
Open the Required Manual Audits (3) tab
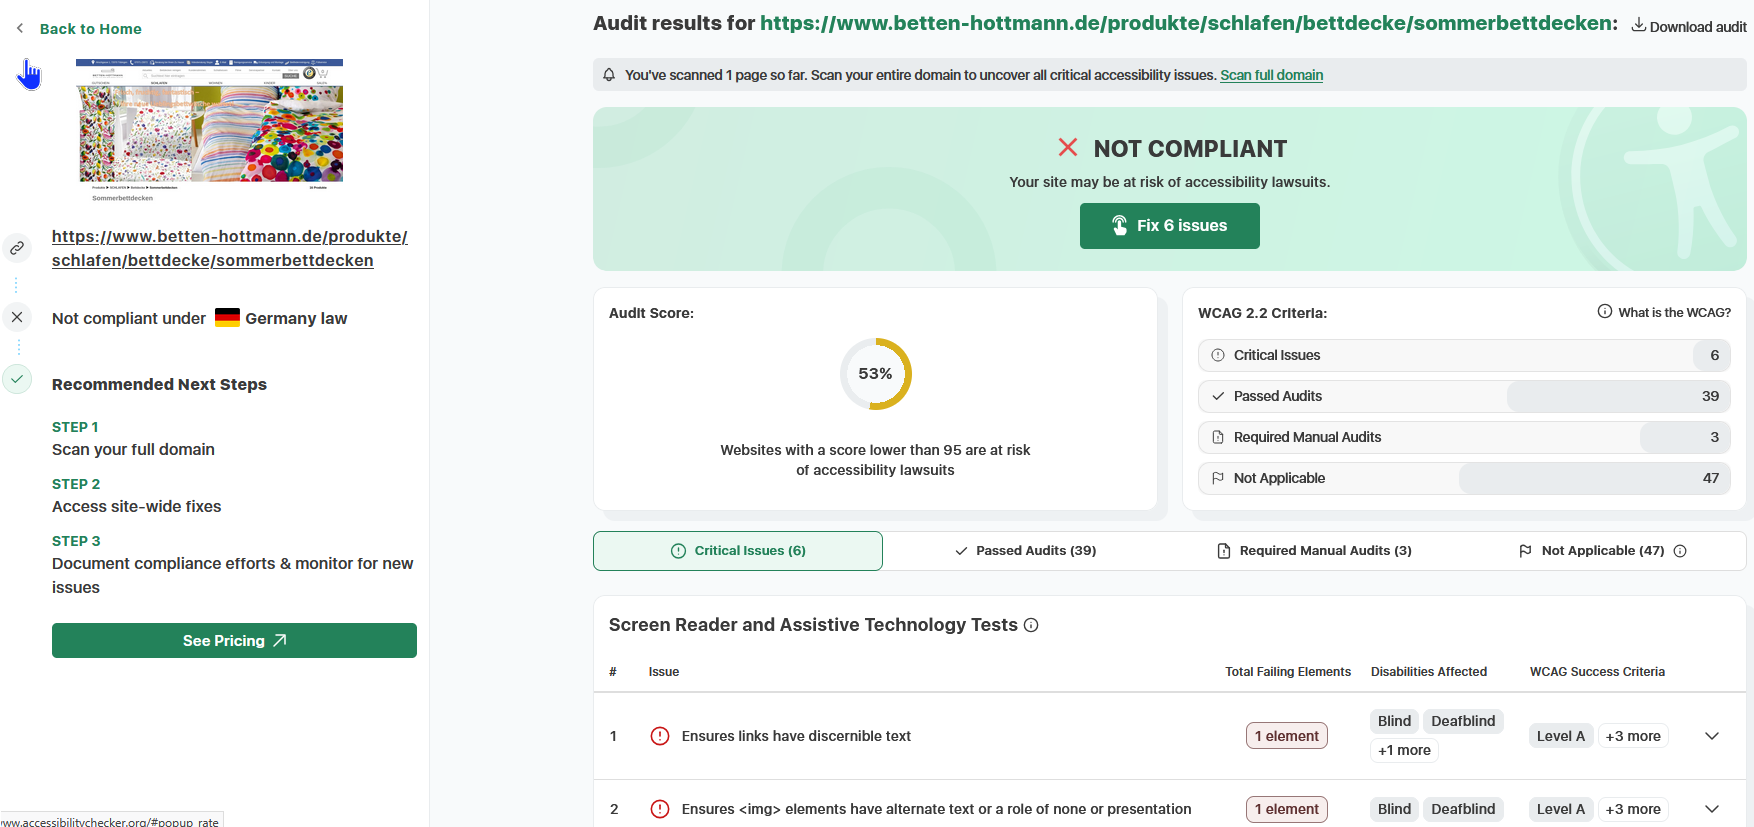pos(1314,551)
